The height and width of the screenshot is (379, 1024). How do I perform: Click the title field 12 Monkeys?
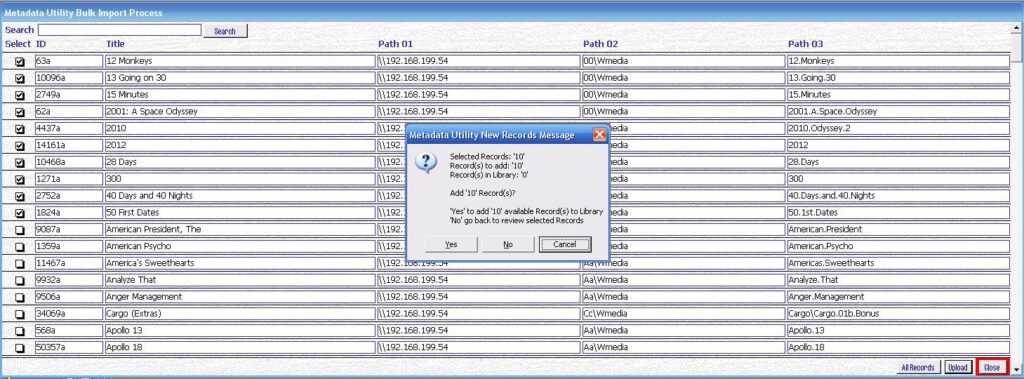click(239, 61)
